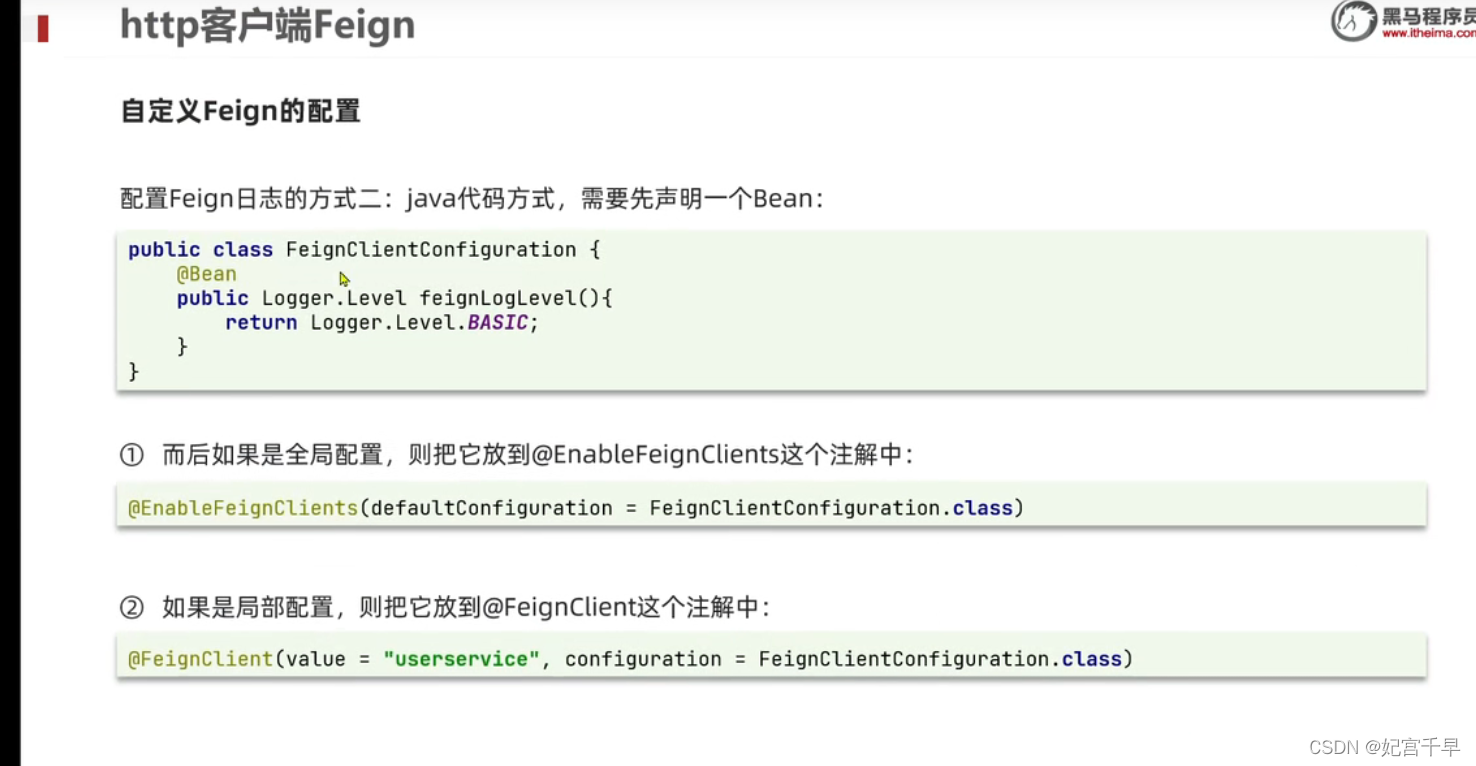This screenshot has width=1476, height=766.
Task: Click "configuration = FeignClientConfiguration.class" text
Action: tap(844, 659)
